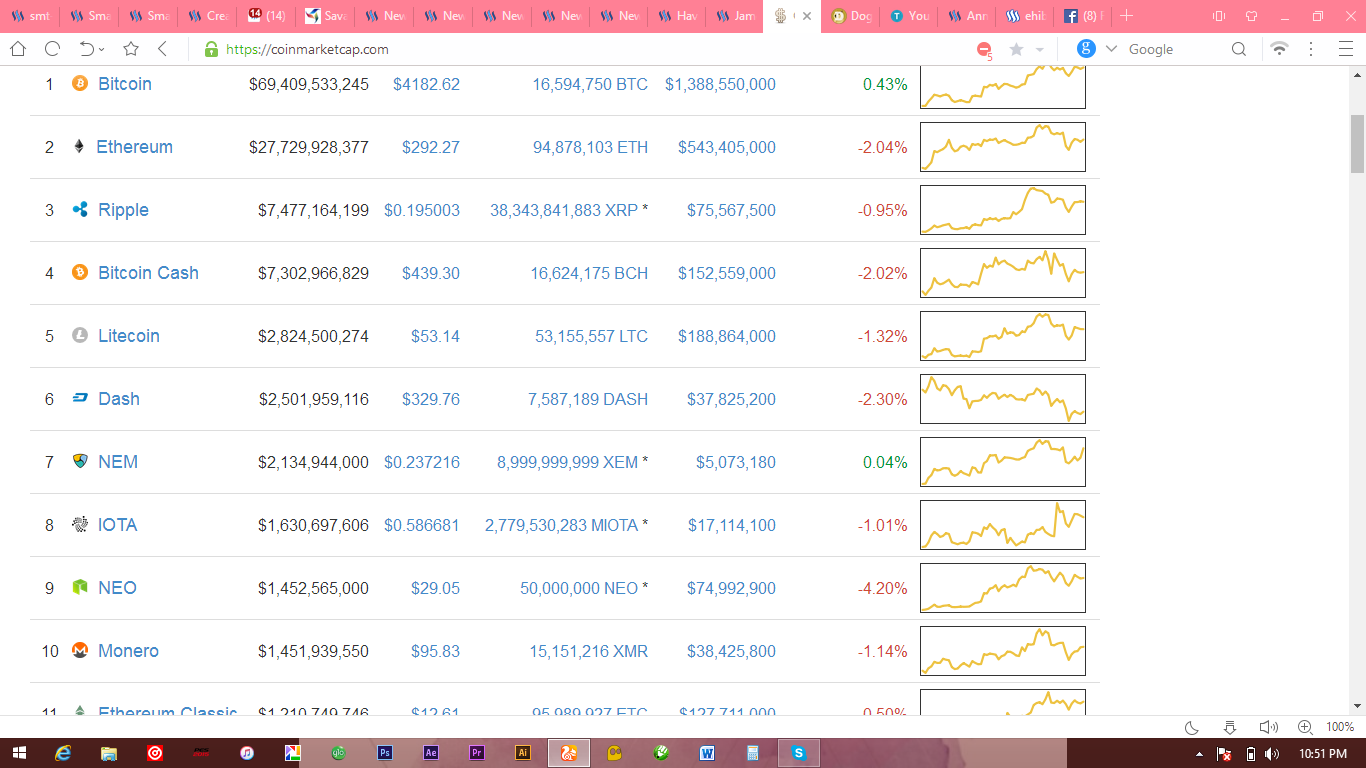The image size is (1366, 768).
Task: Click the green padlock security icon
Action: pyautogui.click(x=210, y=49)
